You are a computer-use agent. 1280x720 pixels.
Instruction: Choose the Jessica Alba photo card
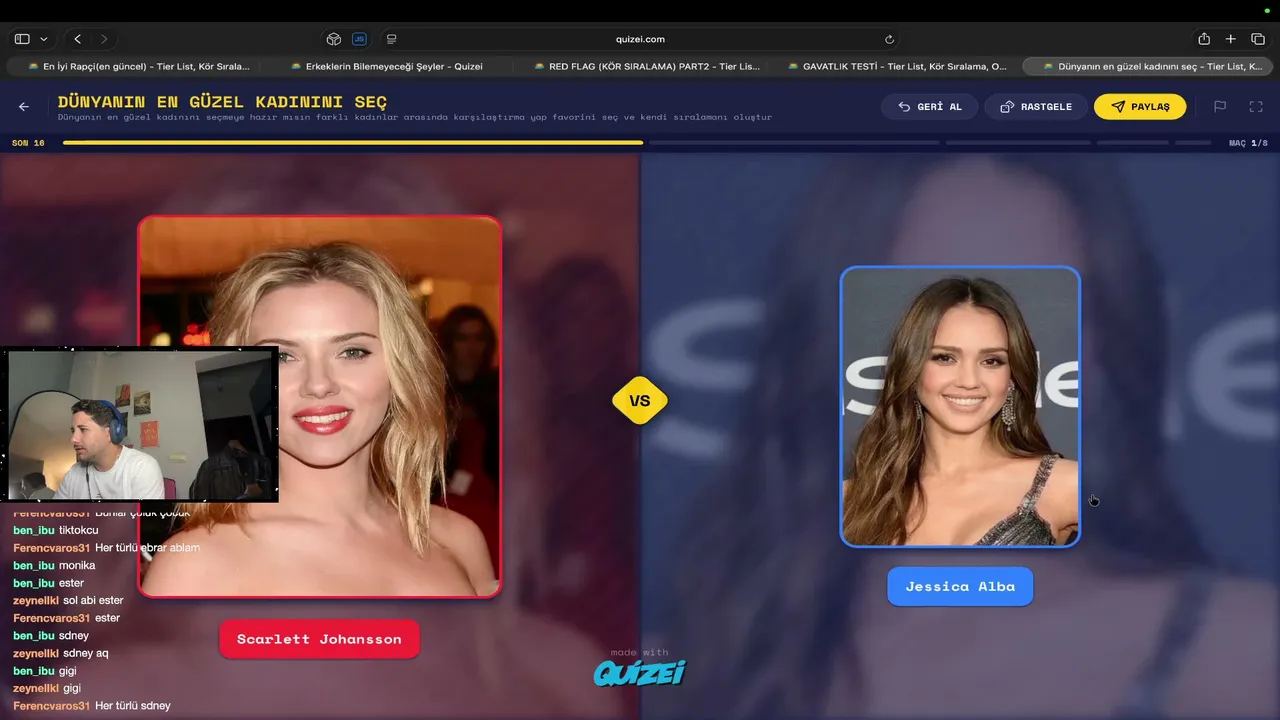960,406
